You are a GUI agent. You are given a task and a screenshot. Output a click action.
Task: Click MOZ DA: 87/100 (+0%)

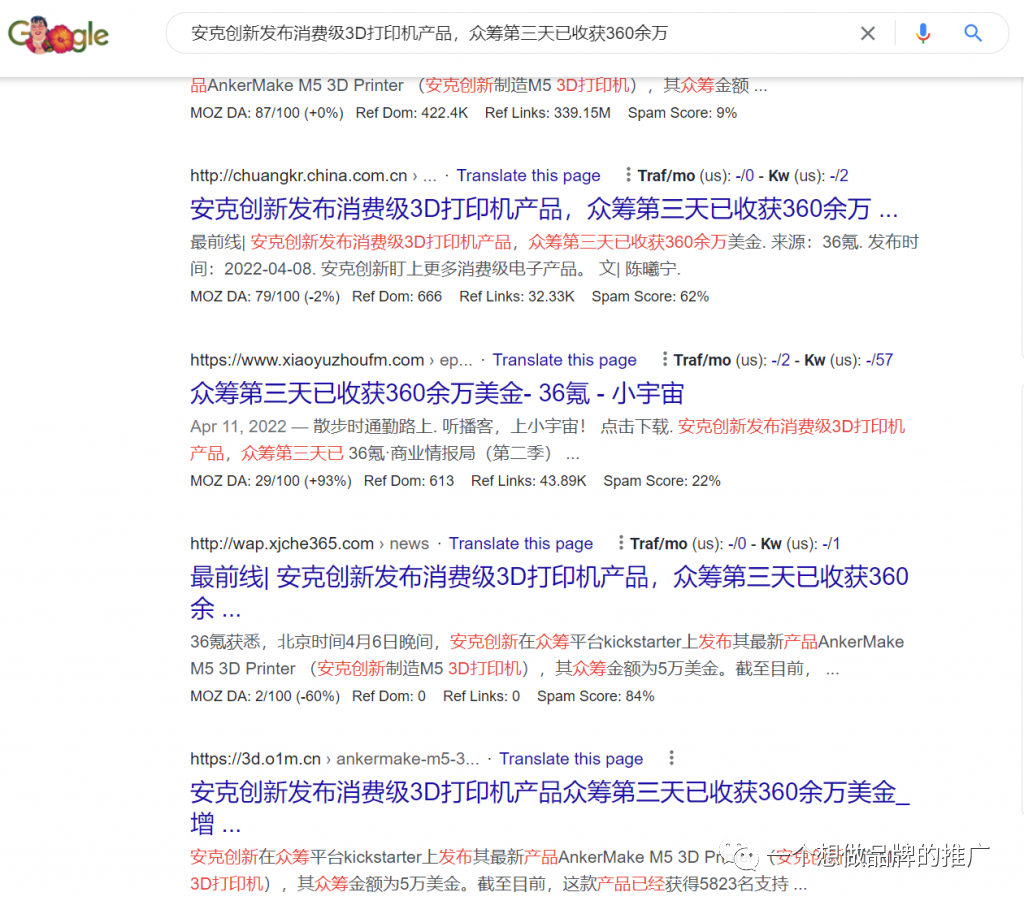(266, 113)
